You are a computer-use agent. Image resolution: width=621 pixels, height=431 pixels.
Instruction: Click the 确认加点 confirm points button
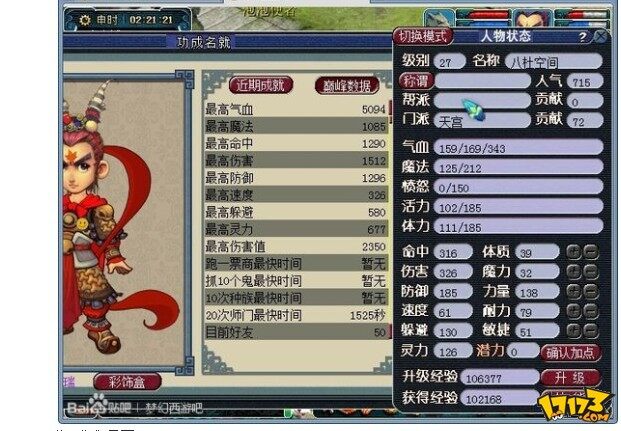(x=571, y=353)
